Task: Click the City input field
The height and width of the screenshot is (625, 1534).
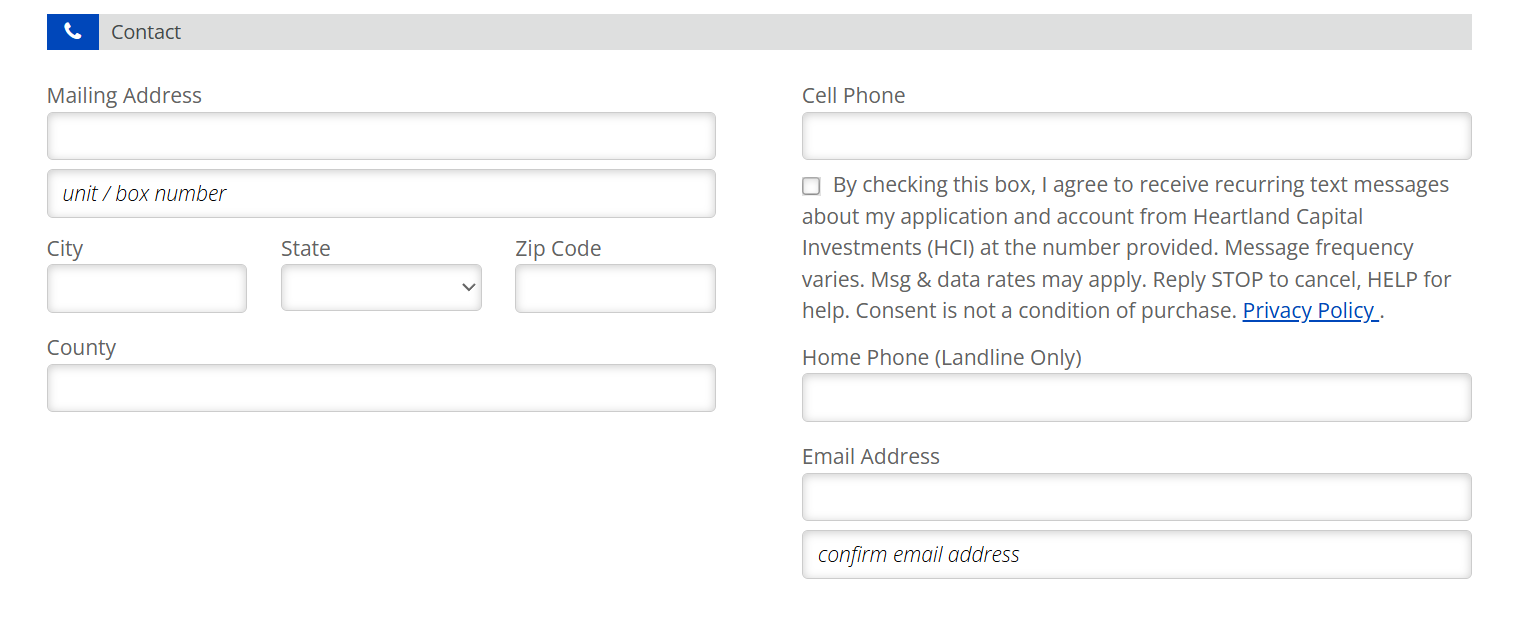Action: [x=147, y=288]
